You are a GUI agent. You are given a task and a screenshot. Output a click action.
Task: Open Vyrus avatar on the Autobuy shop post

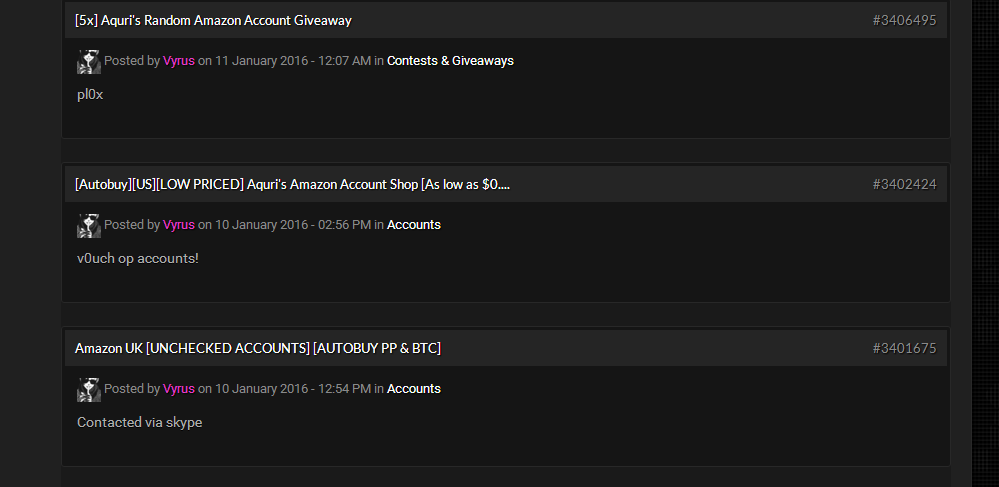coord(89,226)
